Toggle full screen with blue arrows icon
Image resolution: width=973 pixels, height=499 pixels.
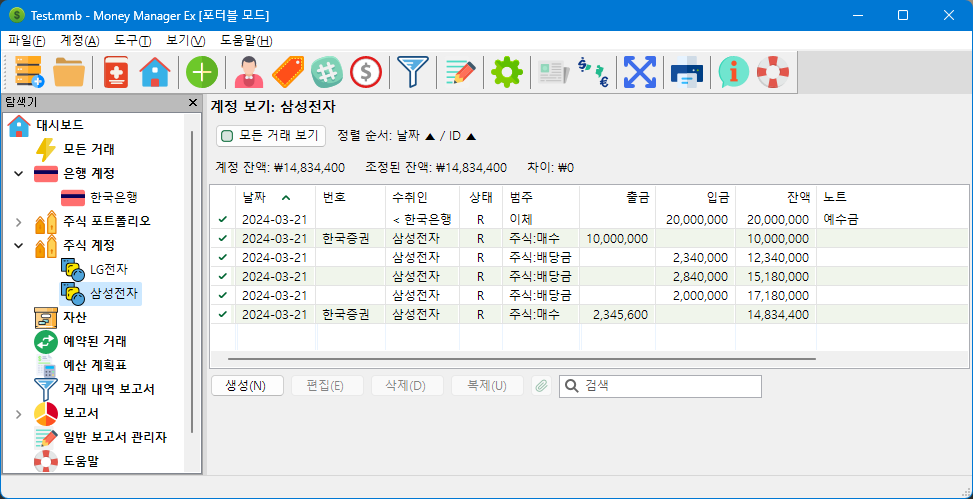point(640,72)
